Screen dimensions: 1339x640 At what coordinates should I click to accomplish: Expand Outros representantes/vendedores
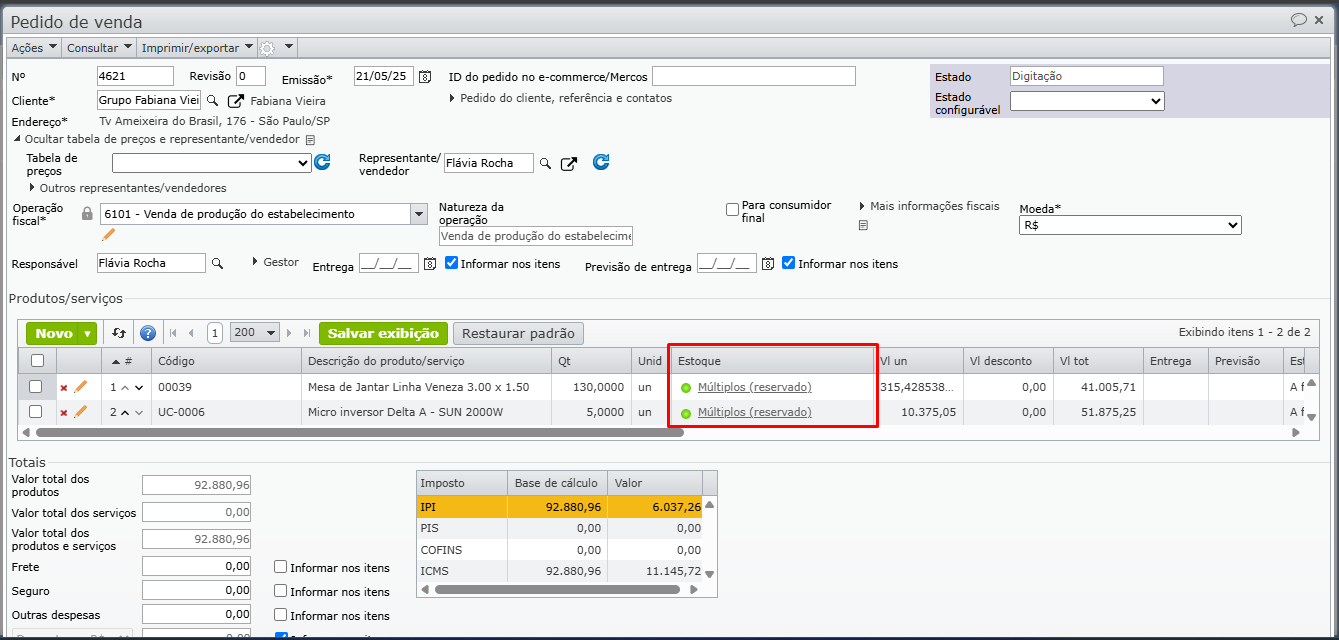(x=127, y=188)
